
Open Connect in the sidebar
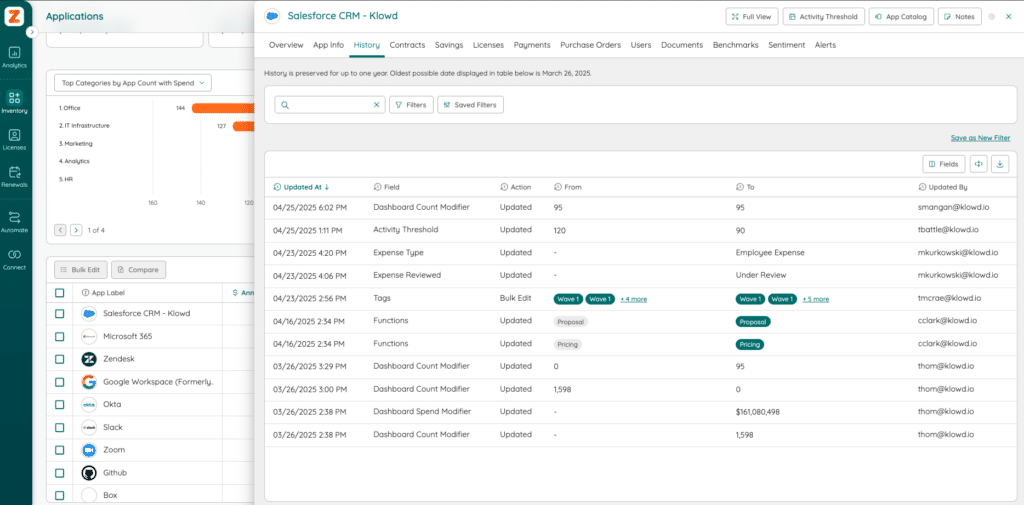(x=14, y=259)
